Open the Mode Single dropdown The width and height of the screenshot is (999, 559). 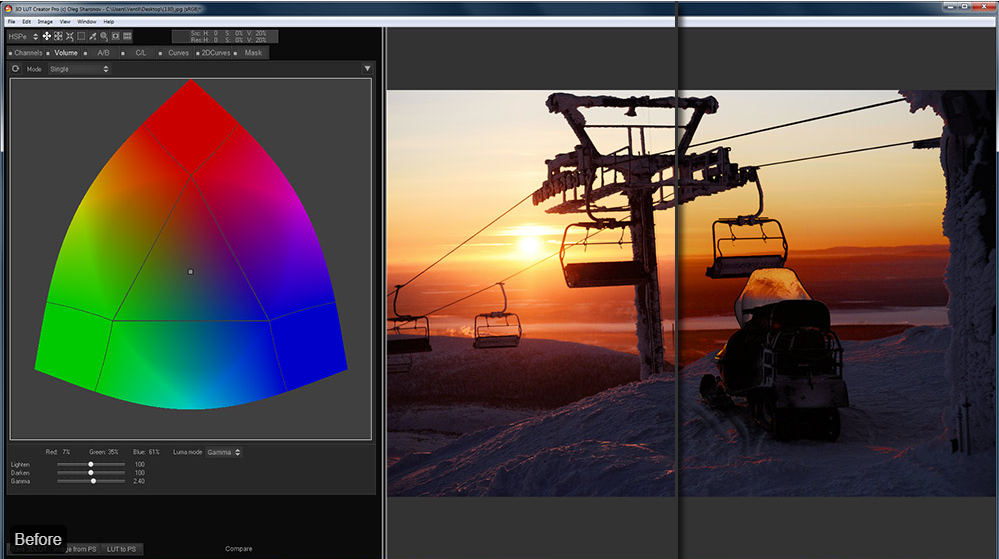[x=79, y=69]
